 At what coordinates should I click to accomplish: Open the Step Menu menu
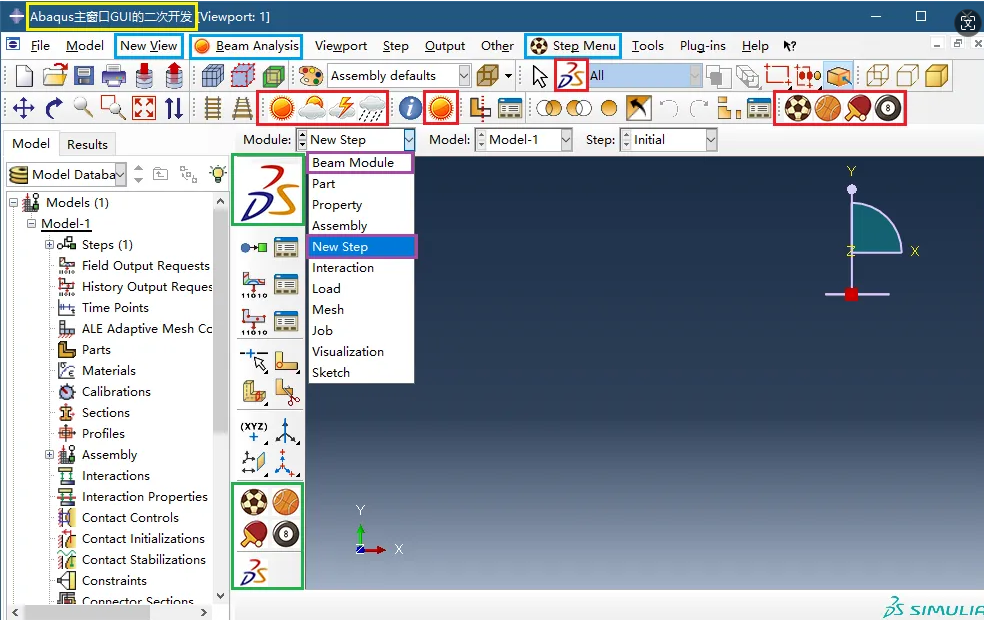coord(574,46)
